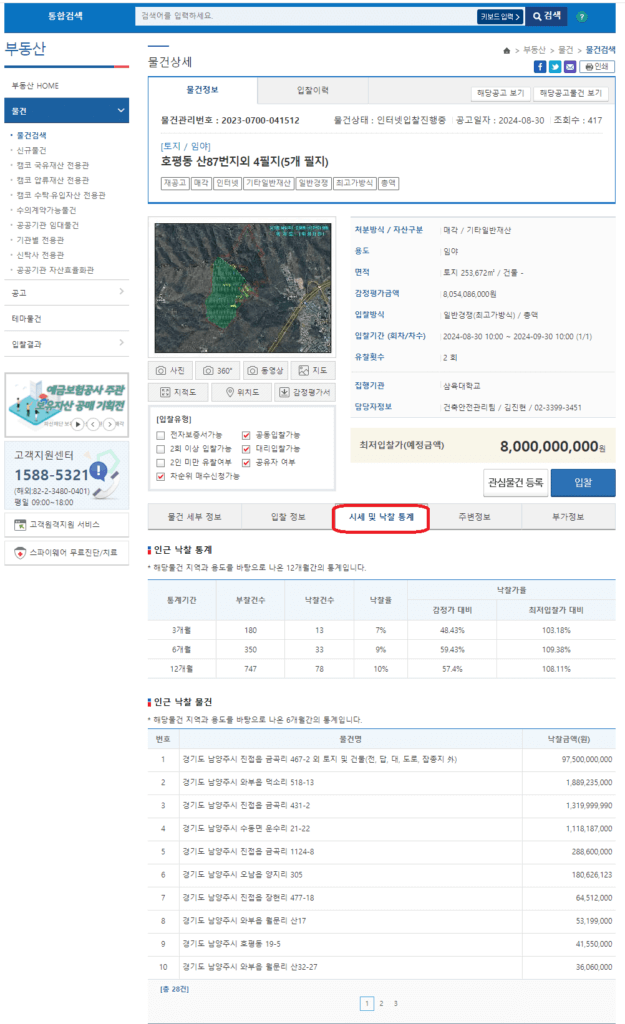Download the 감정평가서 appraisal report
The height and width of the screenshot is (1024, 625).
305,392
